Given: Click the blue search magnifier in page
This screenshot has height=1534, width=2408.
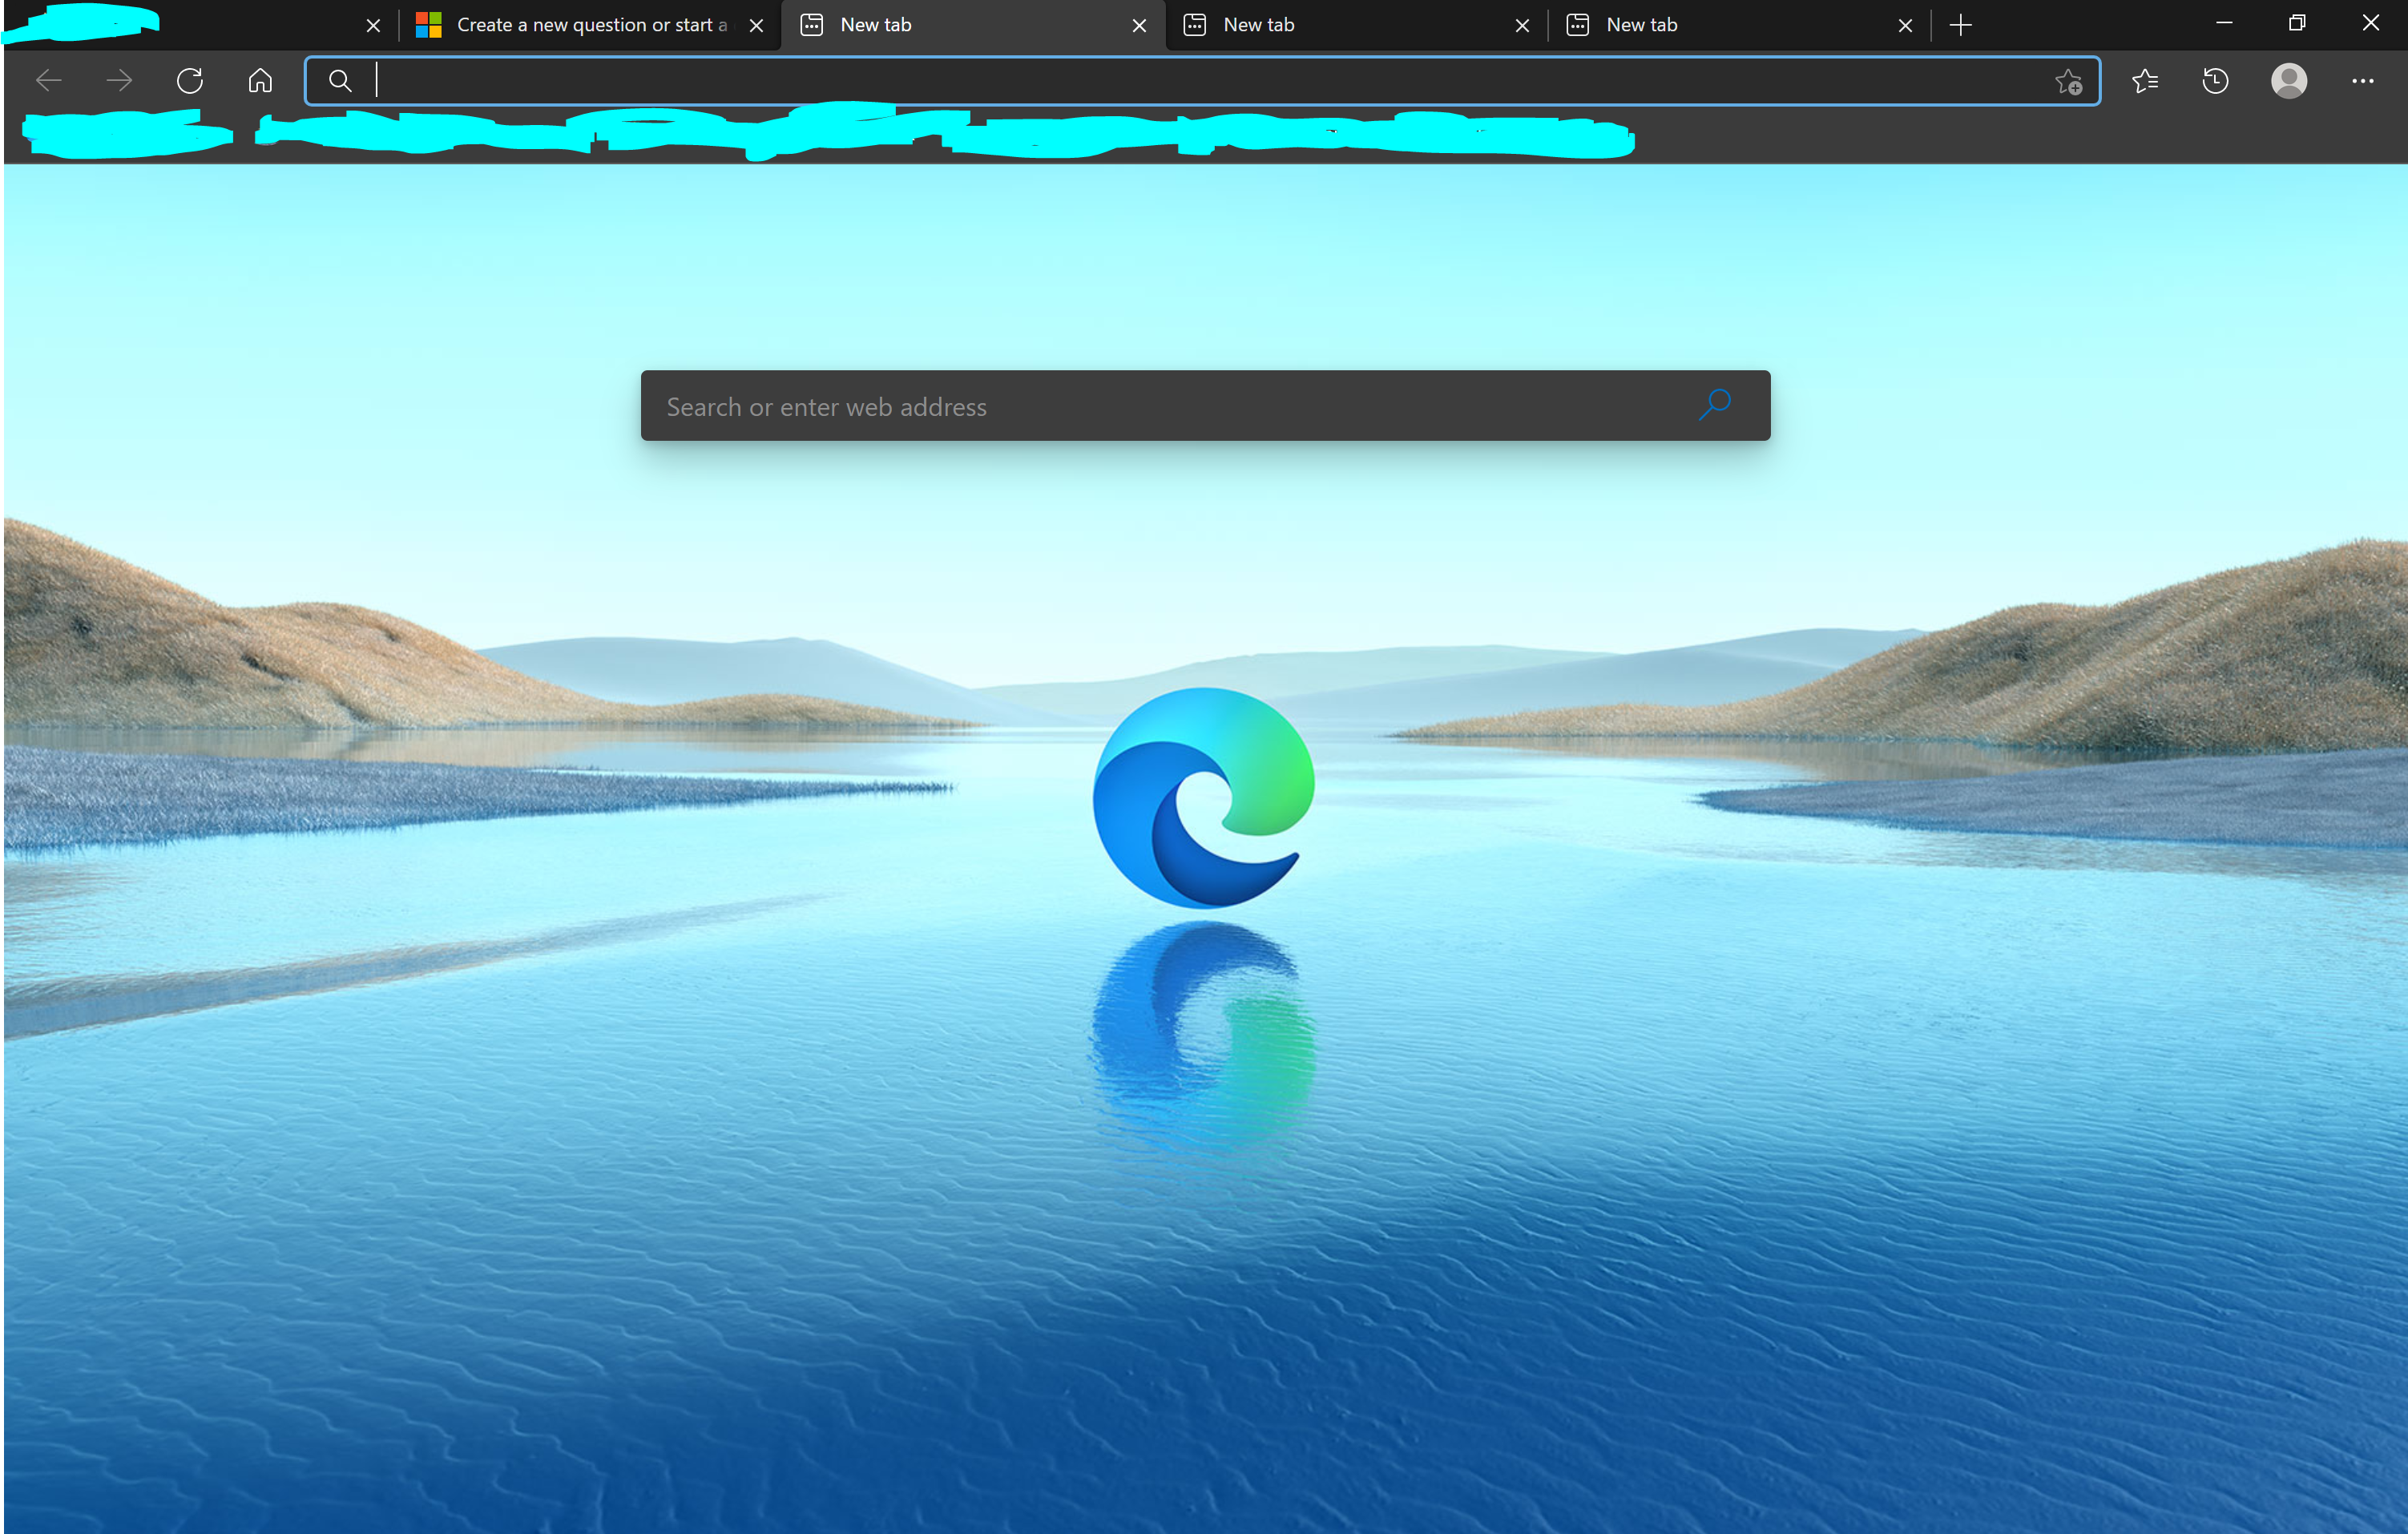Looking at the screenshot, I should pos(1715,405).
